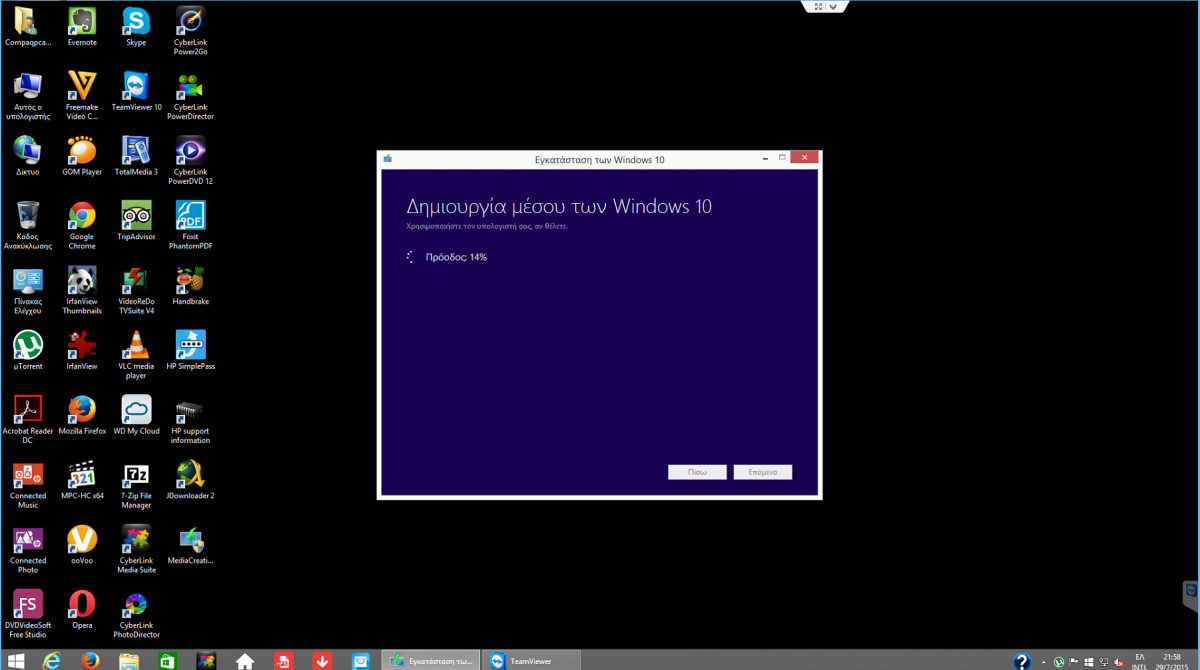Open VLC media player shortcut
Viewport: 1200px width, 670px height.
136,355
